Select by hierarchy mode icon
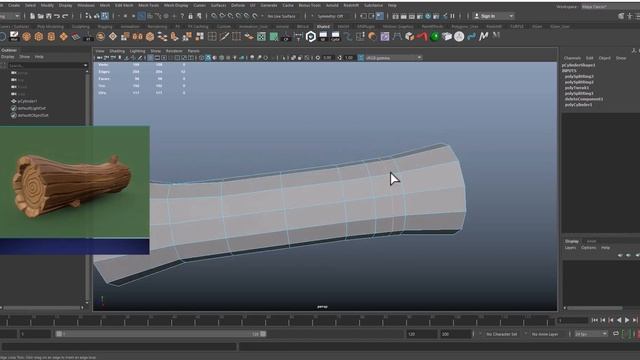640x360 pixels. [x=89, y=16]
